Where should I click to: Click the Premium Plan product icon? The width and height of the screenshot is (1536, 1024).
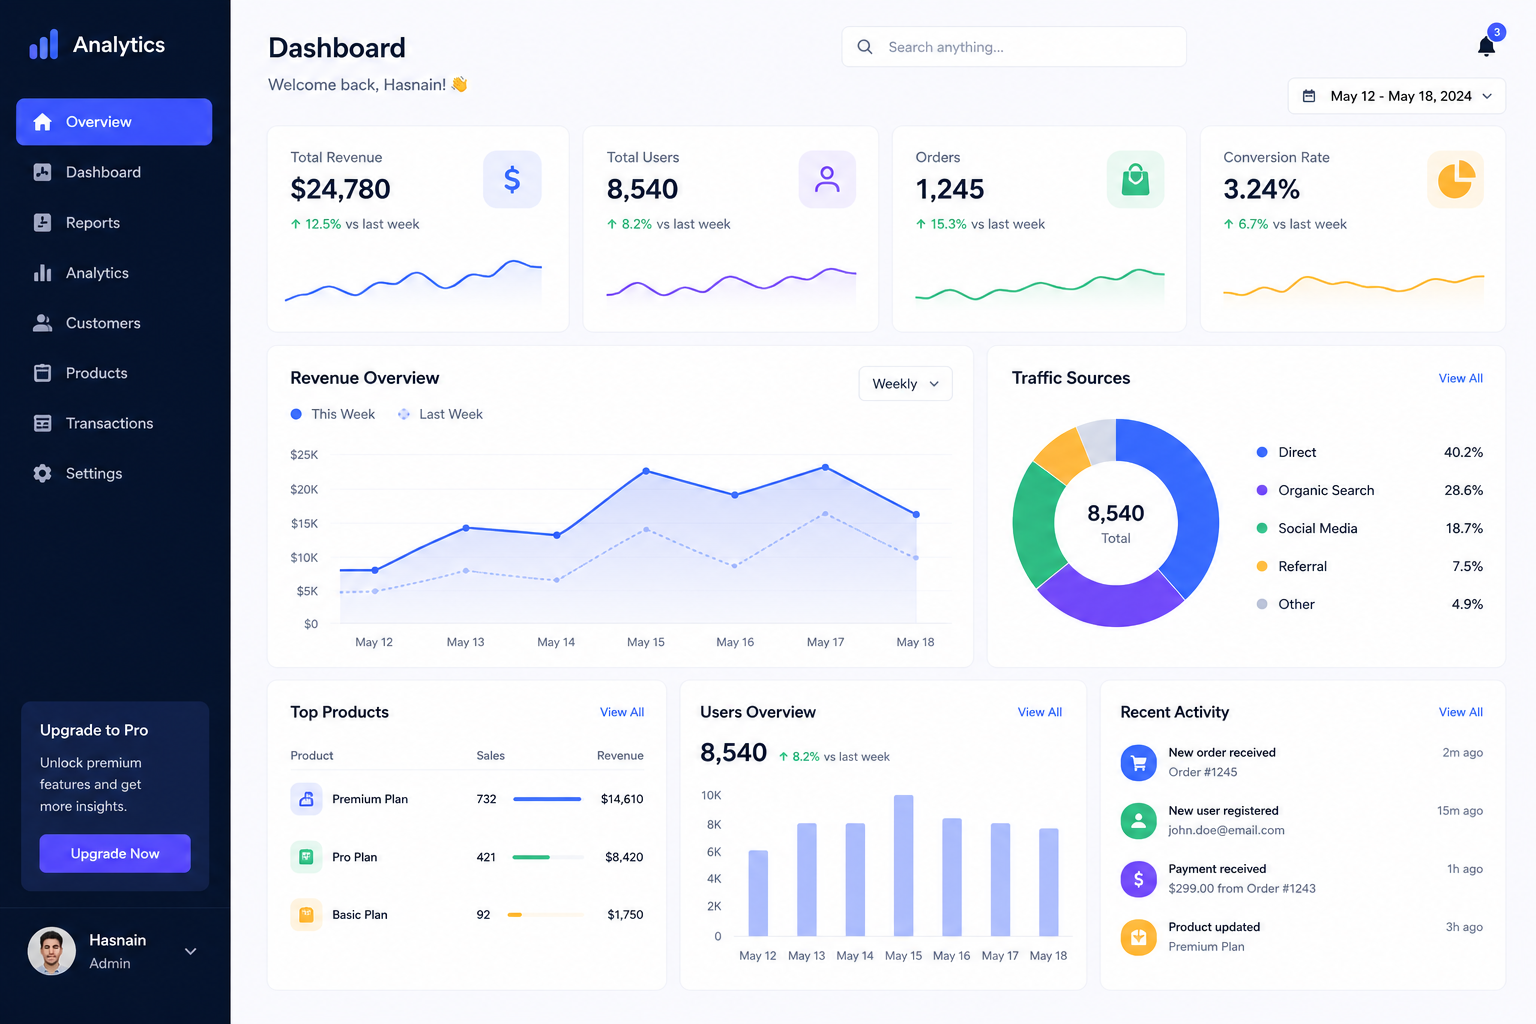(306, 799)
